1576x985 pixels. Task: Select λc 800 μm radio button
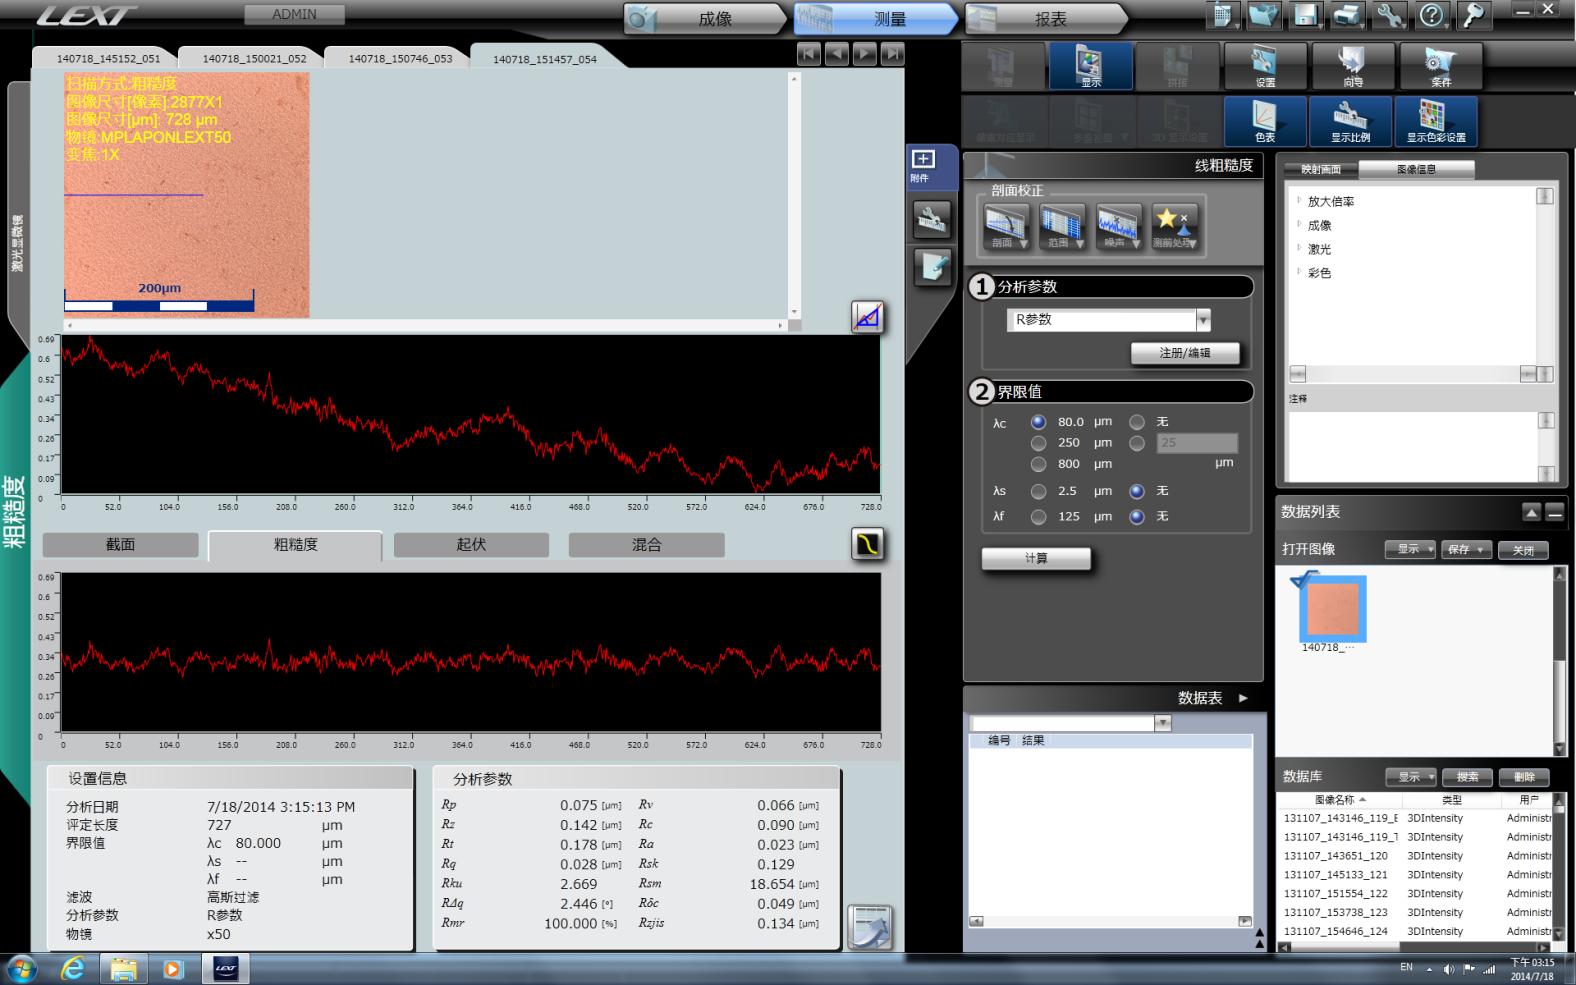click(1038, 464)
